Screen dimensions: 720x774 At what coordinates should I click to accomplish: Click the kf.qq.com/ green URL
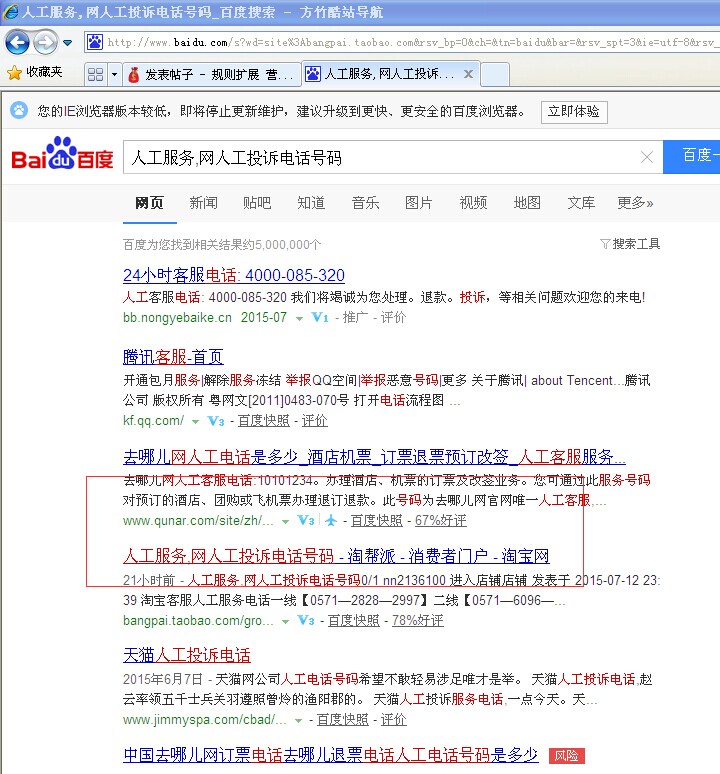click(x=153, y=421)
